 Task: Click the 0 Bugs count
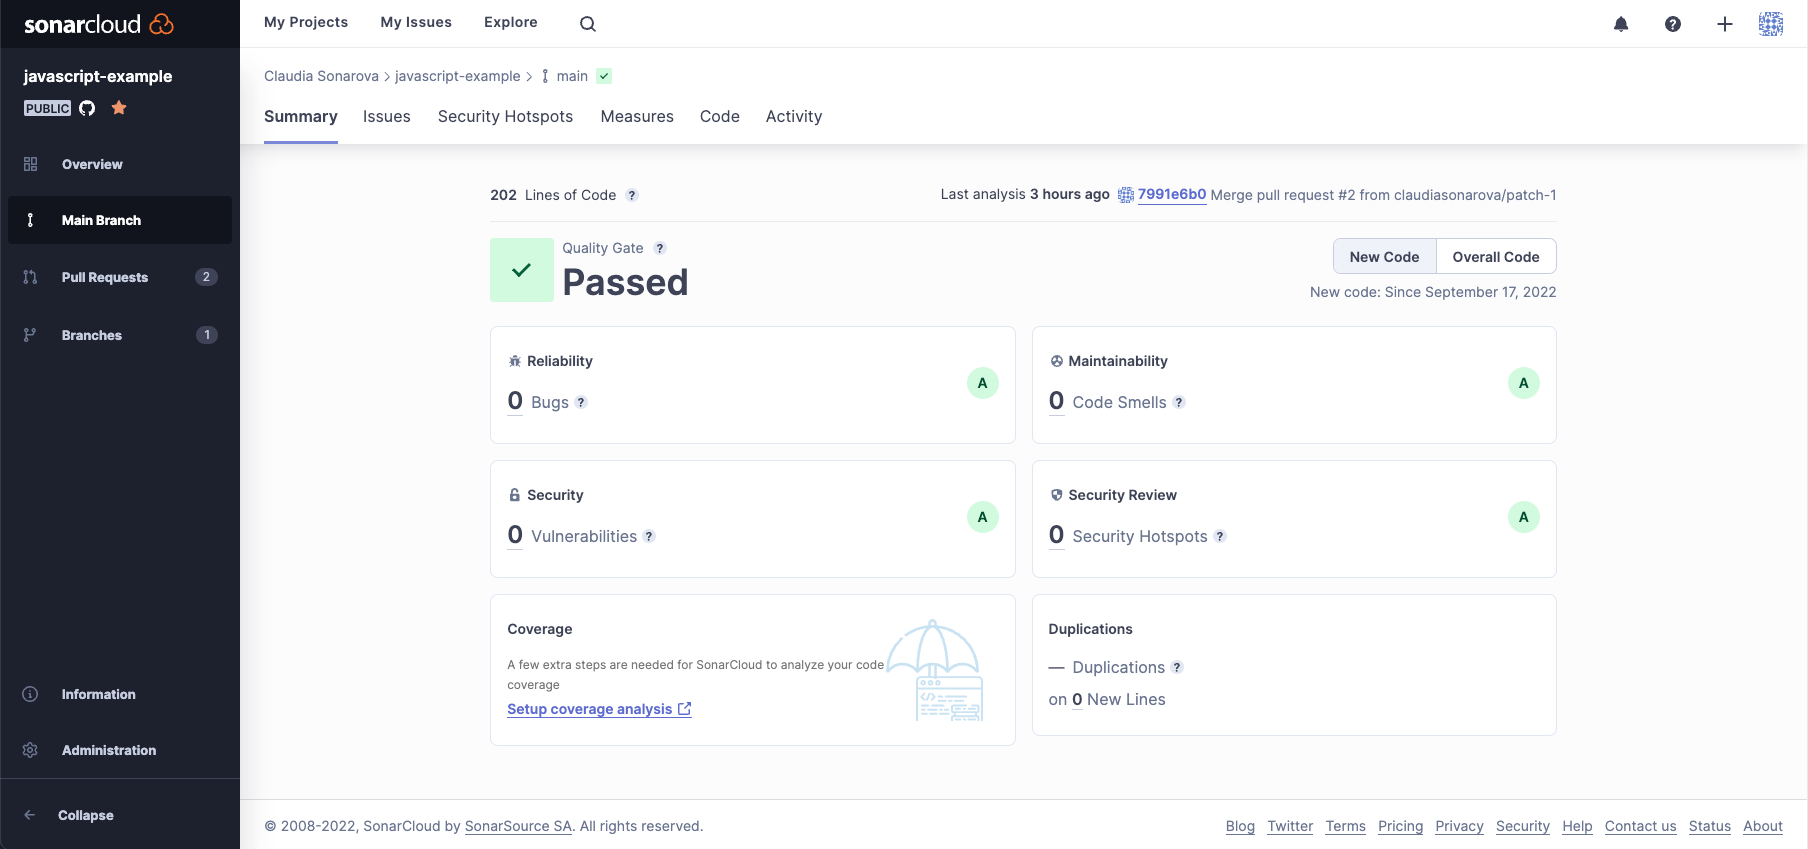515,401
